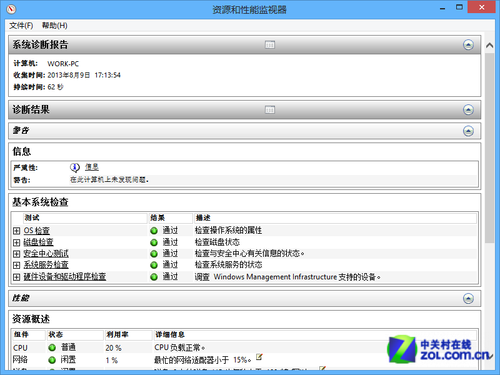Viewport: 500px width, 375px height.
Task: Click the text CPU 负载正常
Action: (179, 348)
